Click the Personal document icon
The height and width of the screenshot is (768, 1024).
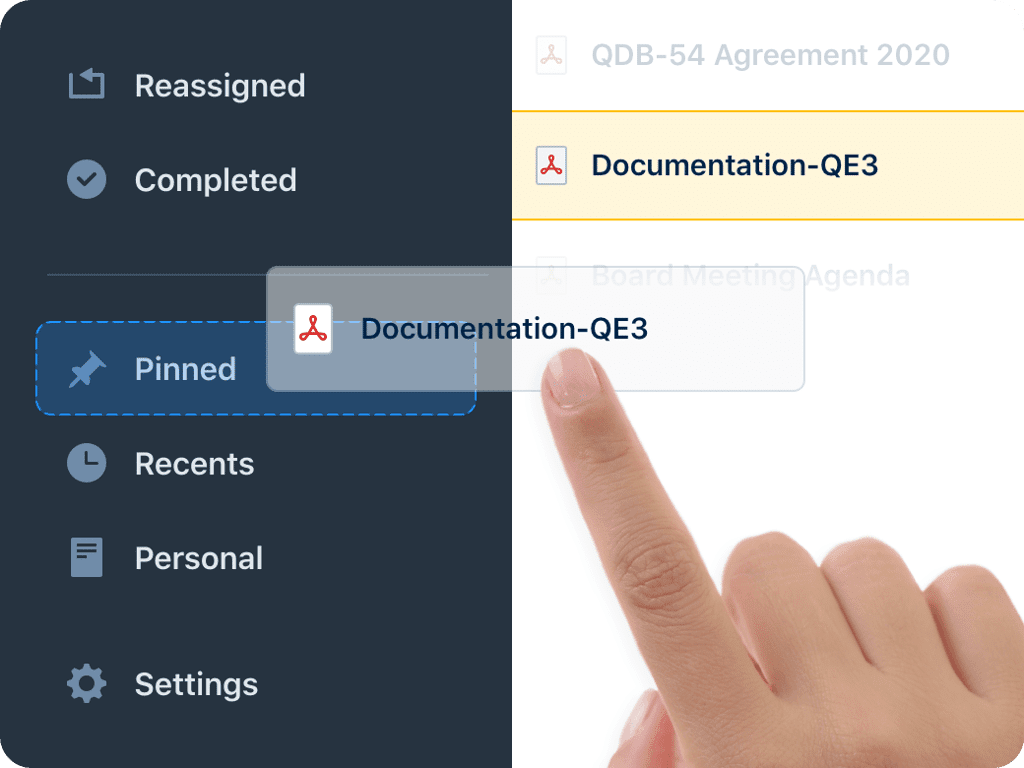(86, 557)
